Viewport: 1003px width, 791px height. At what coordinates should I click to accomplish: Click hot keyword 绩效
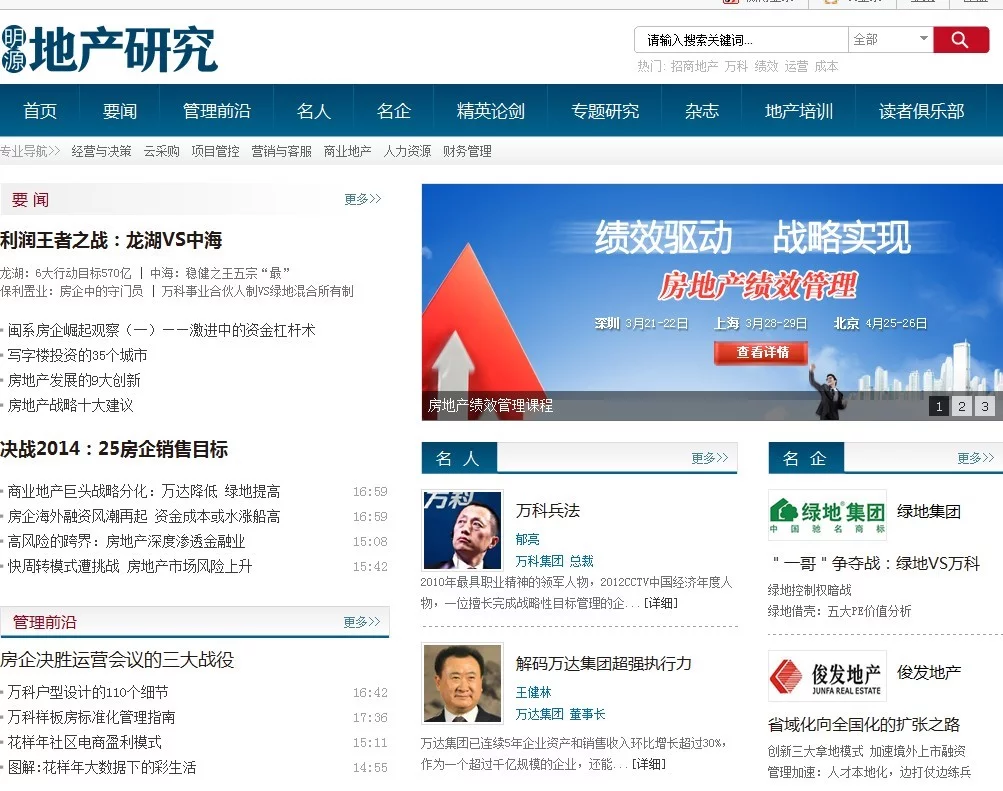coord(766,66)
